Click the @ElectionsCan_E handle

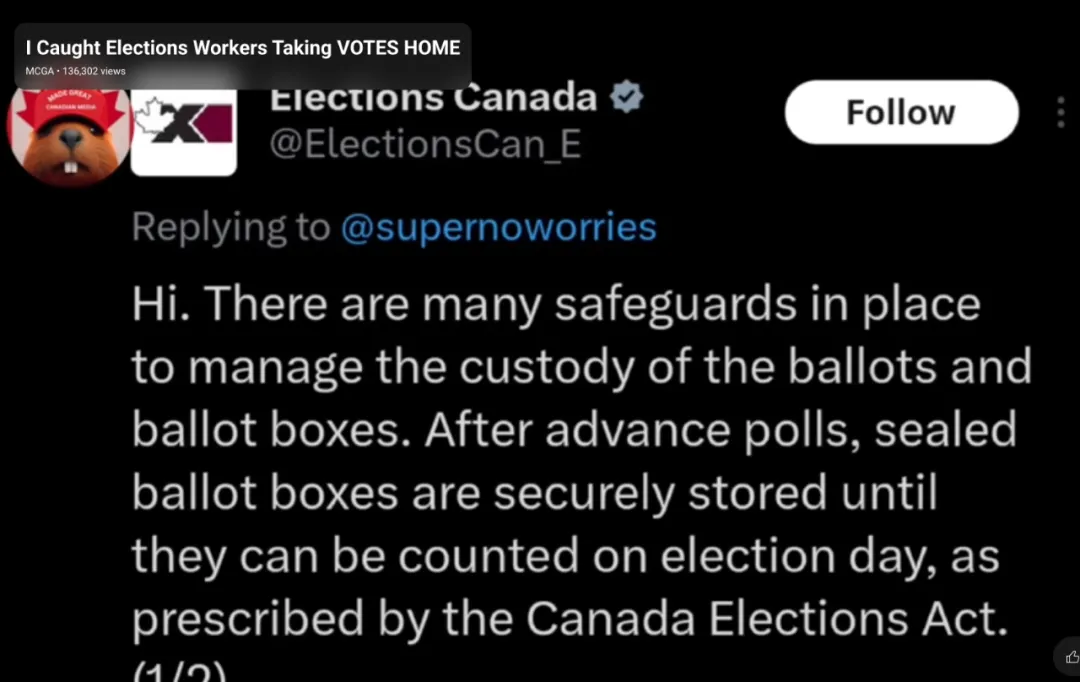coord(426,145)
